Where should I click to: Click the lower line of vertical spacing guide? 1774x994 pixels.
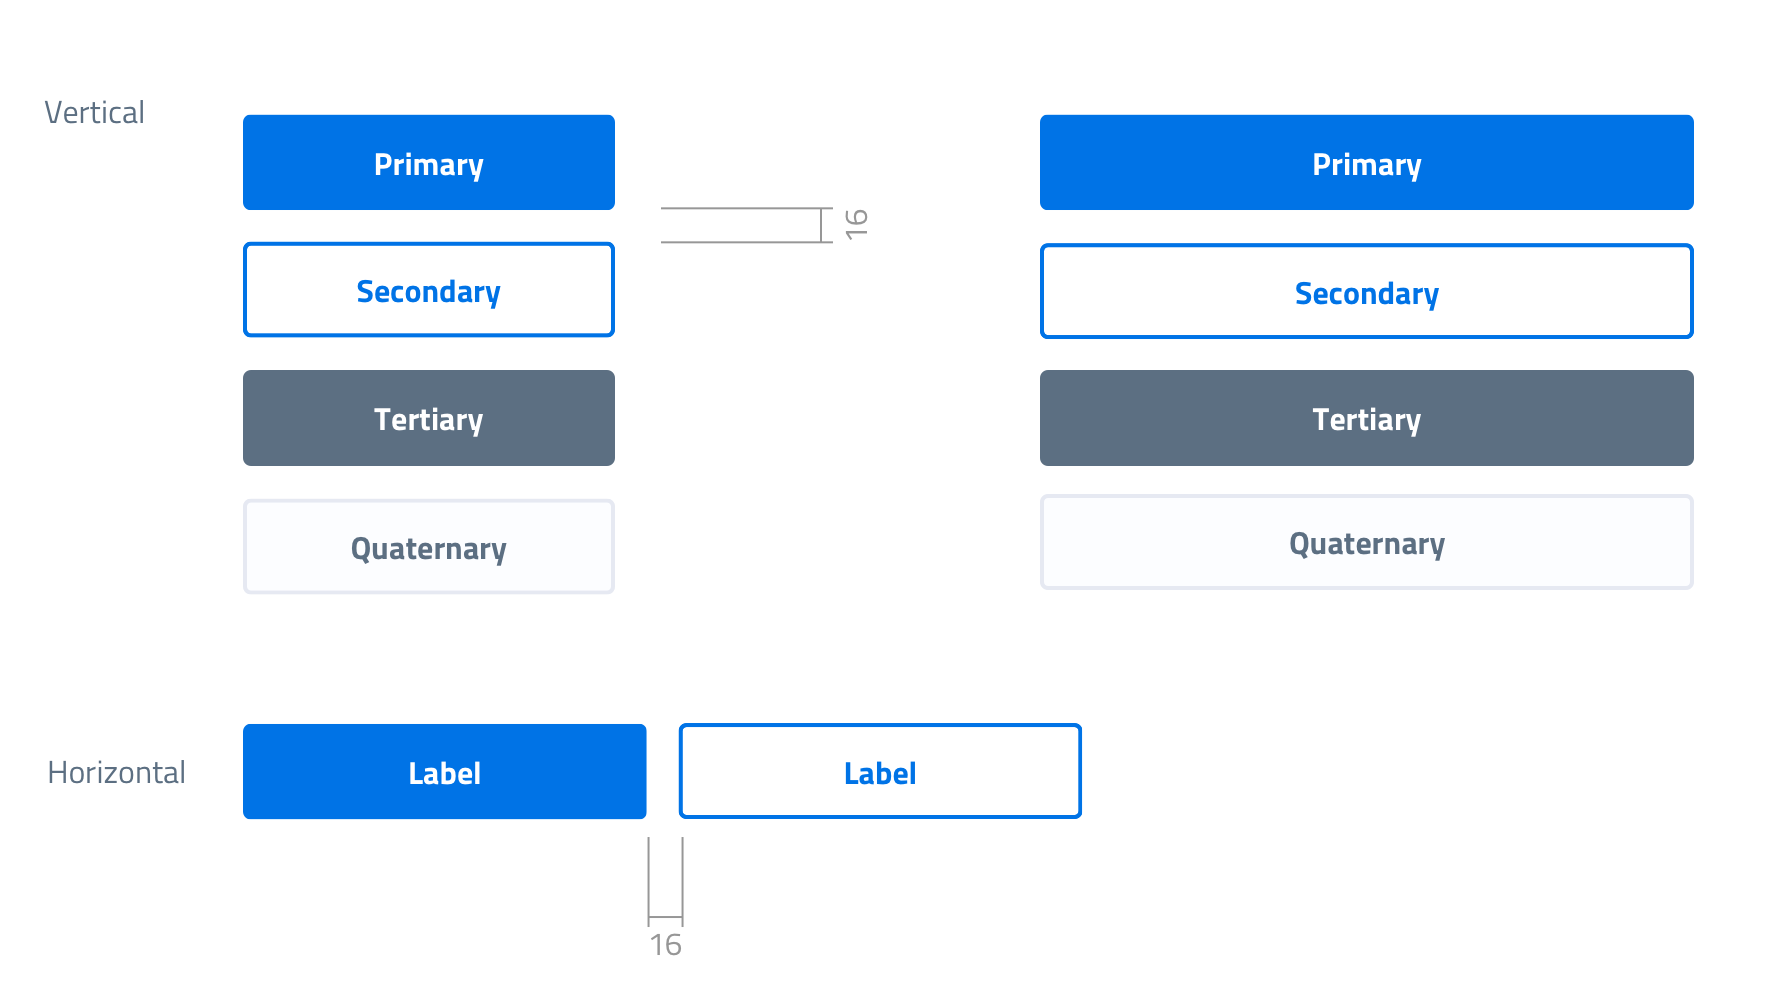click(740, 242)
